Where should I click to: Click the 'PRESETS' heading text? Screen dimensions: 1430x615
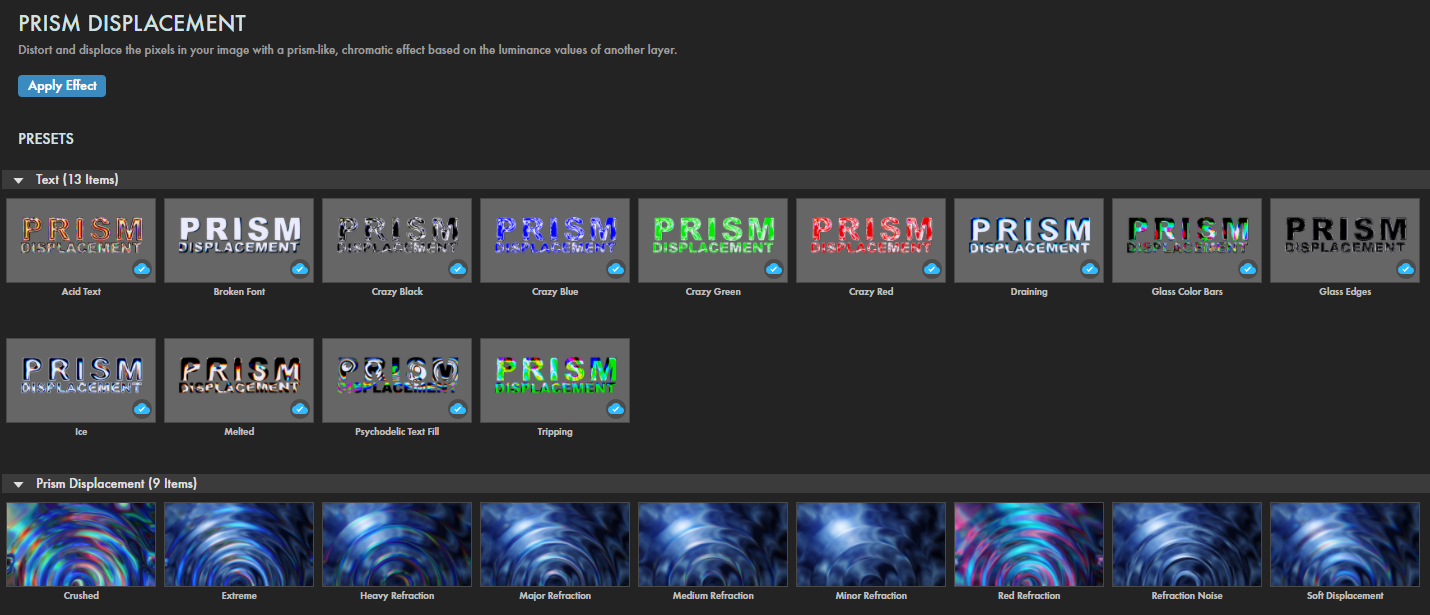click(x=46, y=139)
